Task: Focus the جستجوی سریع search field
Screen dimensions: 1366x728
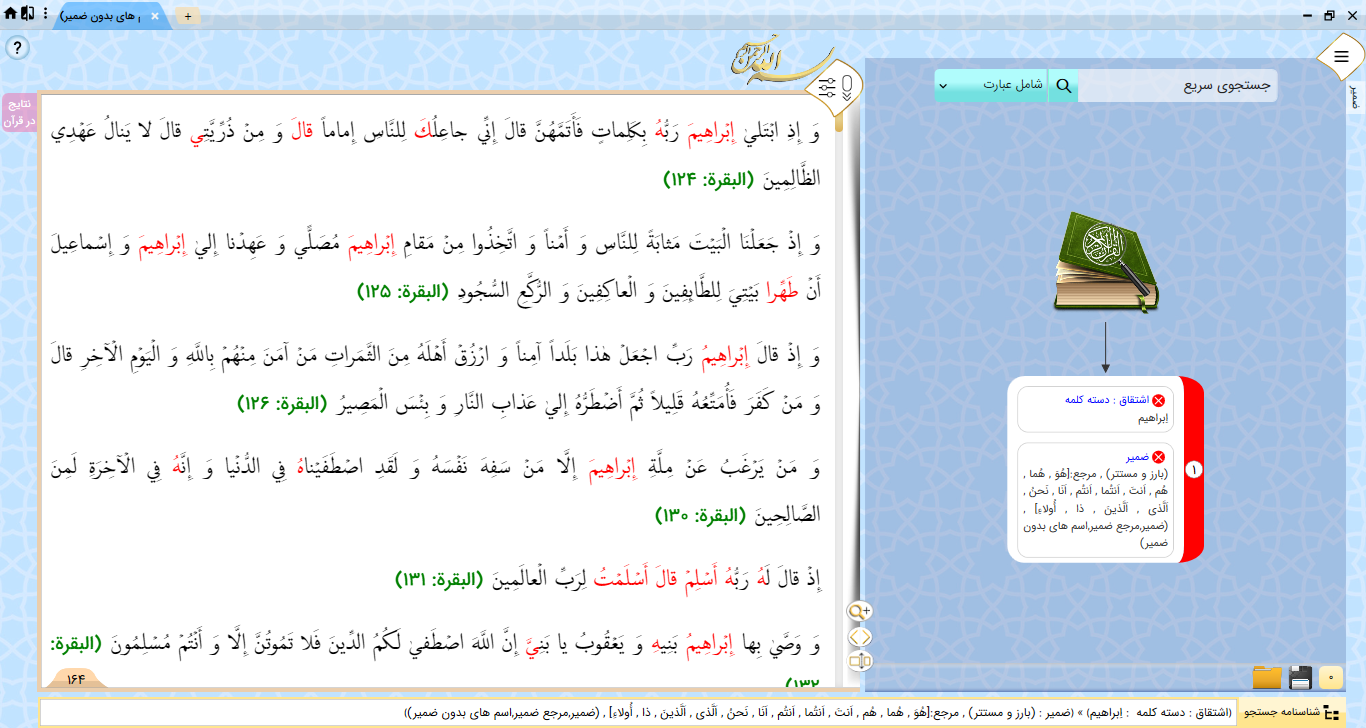Action: 1177,86
